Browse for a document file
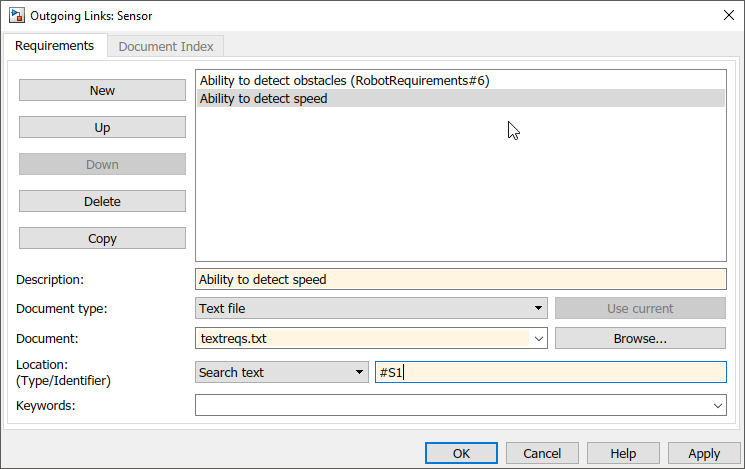The height and width of the screenshot is (469, 745). point(640,338)
